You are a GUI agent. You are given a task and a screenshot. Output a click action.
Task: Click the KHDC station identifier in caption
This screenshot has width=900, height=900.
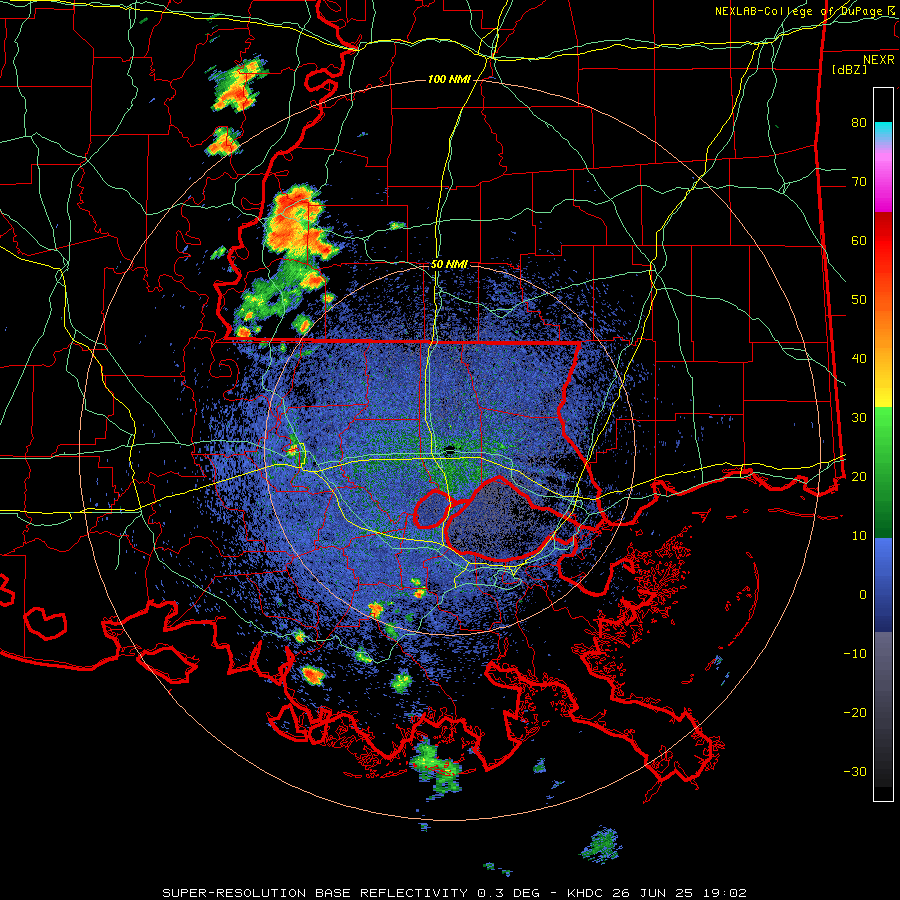(585, 893)
